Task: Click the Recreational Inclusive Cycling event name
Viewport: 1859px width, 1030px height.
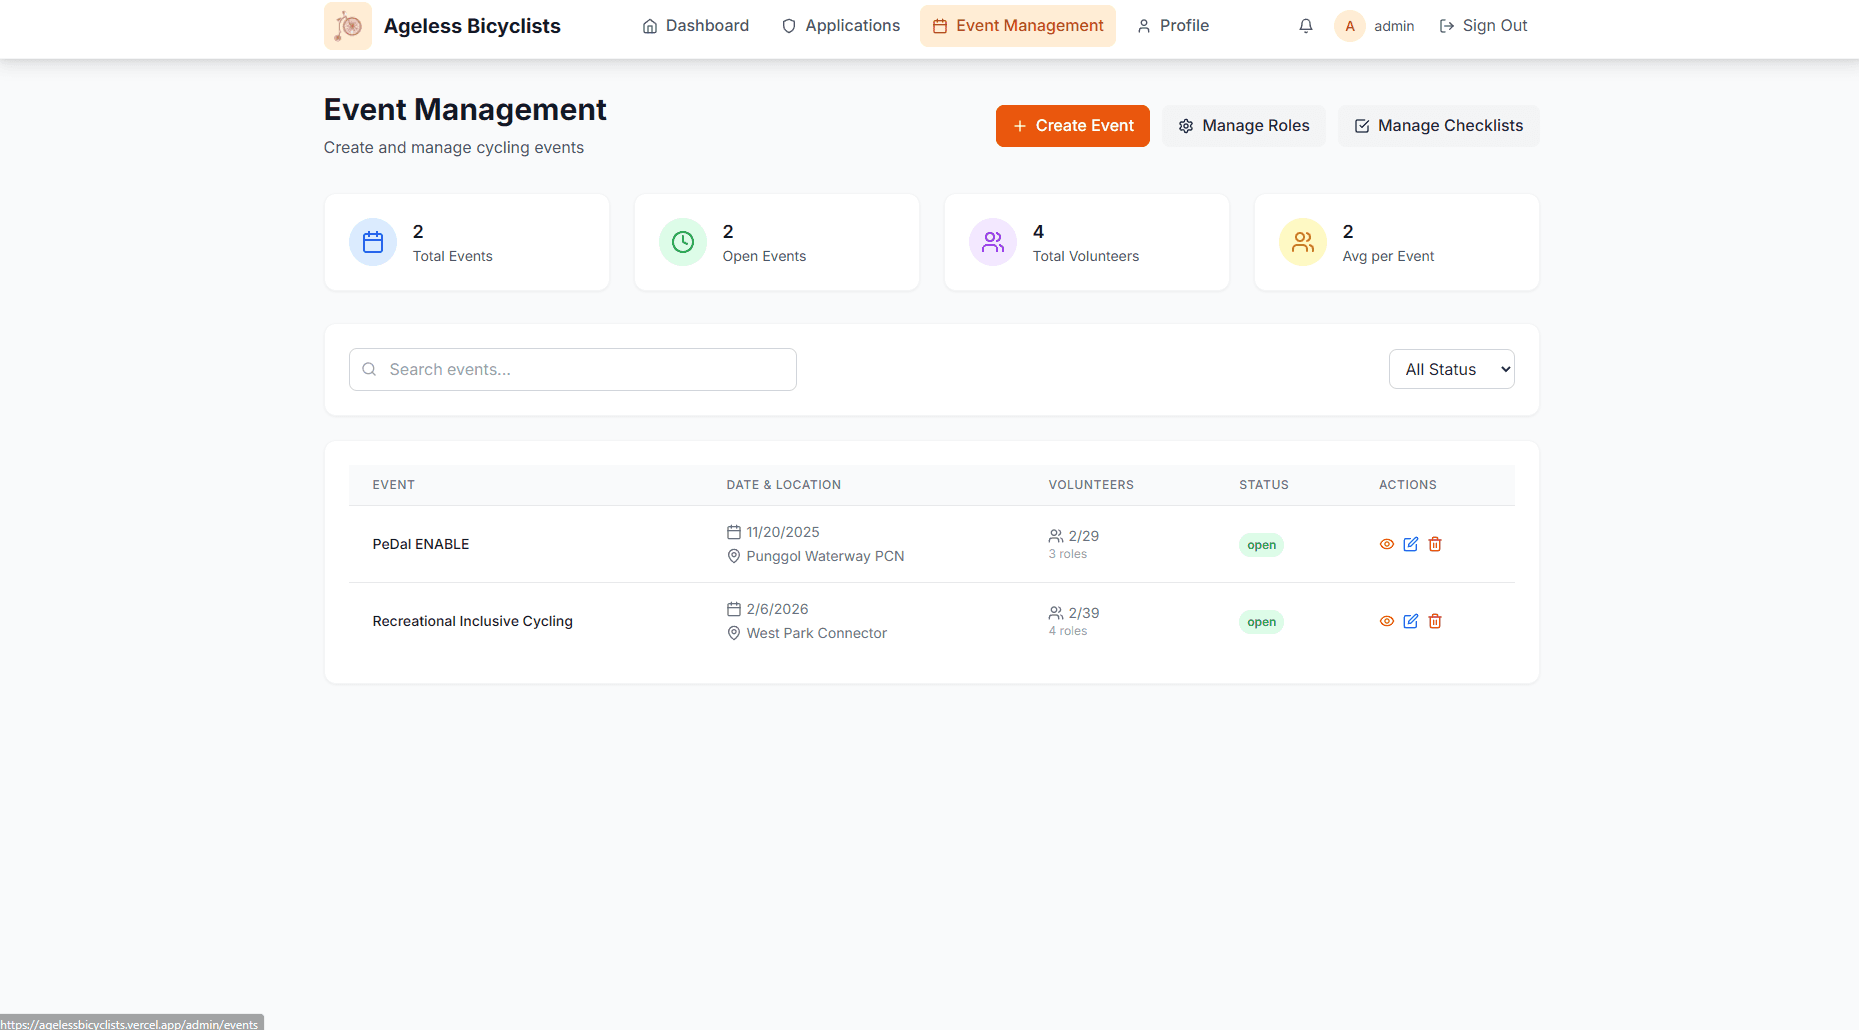Action: [473, 621]
